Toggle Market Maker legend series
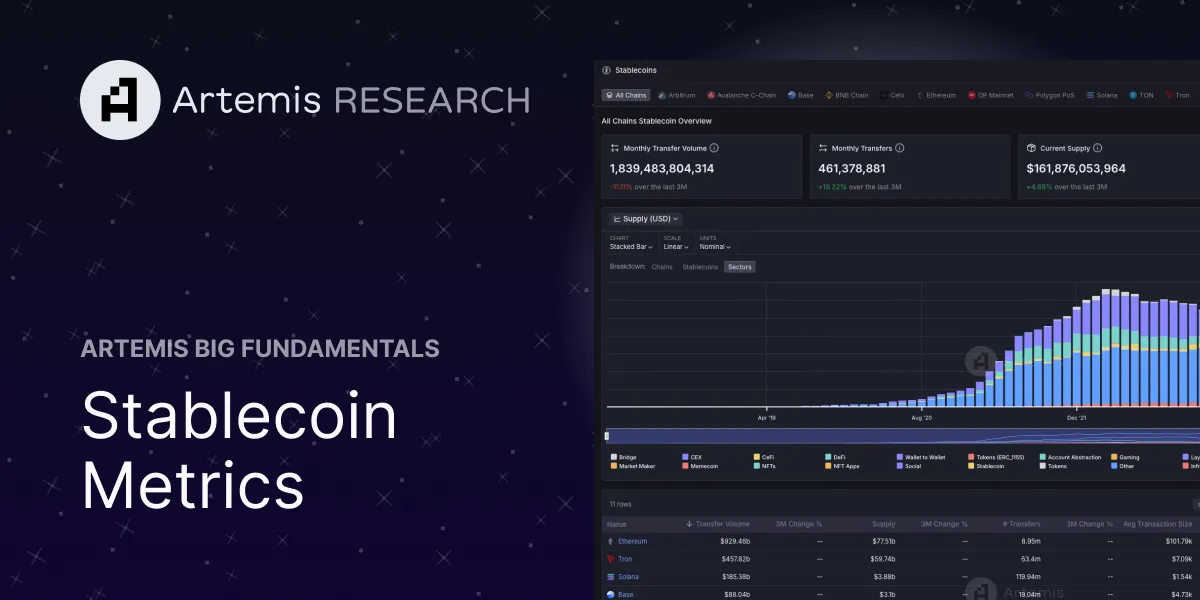Image resolution: width=1200 pixels, height=600 pixels. click(x=632, y=466)
